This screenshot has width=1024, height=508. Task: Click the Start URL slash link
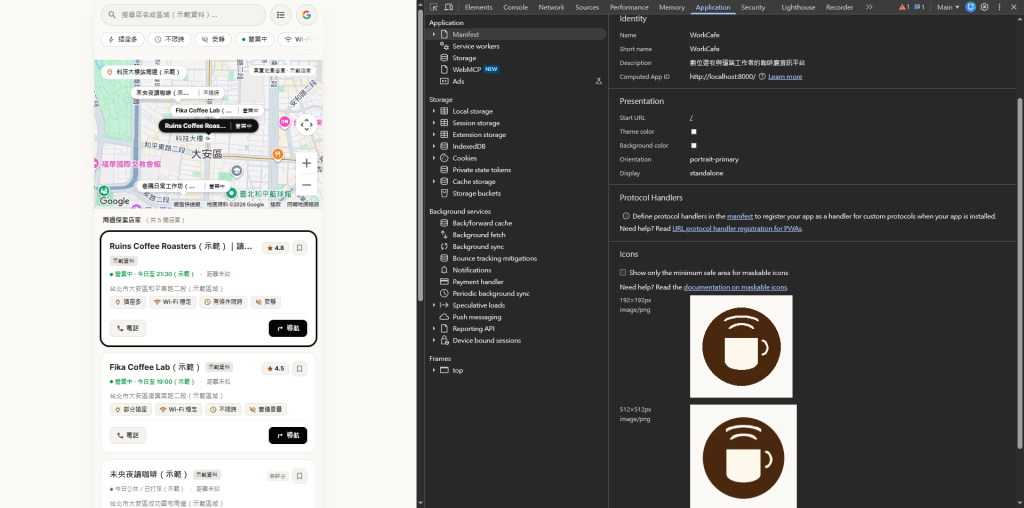click(x=691, y=118)
